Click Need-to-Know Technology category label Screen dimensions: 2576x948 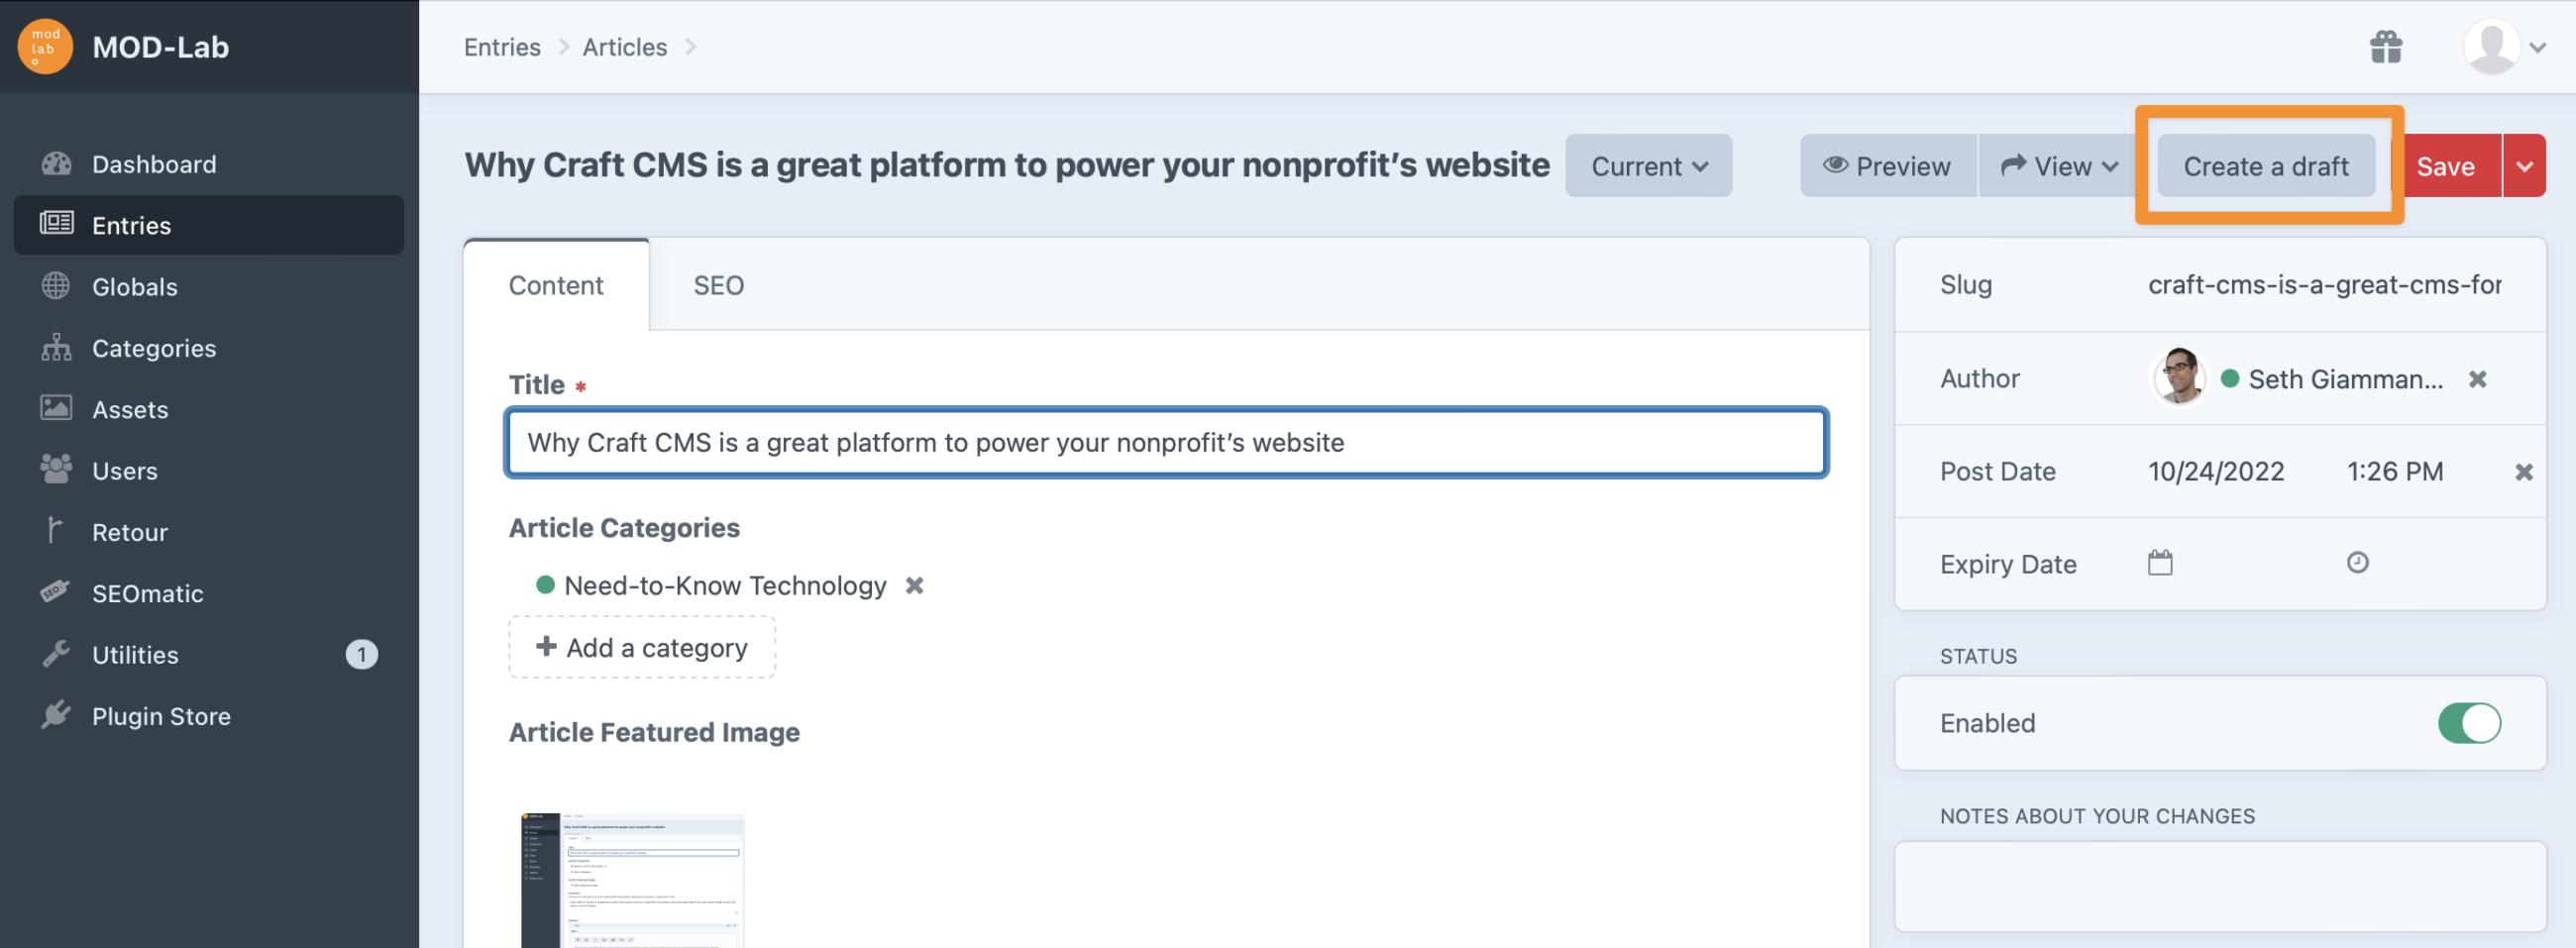pyautogui.click(x=725, y=586)
